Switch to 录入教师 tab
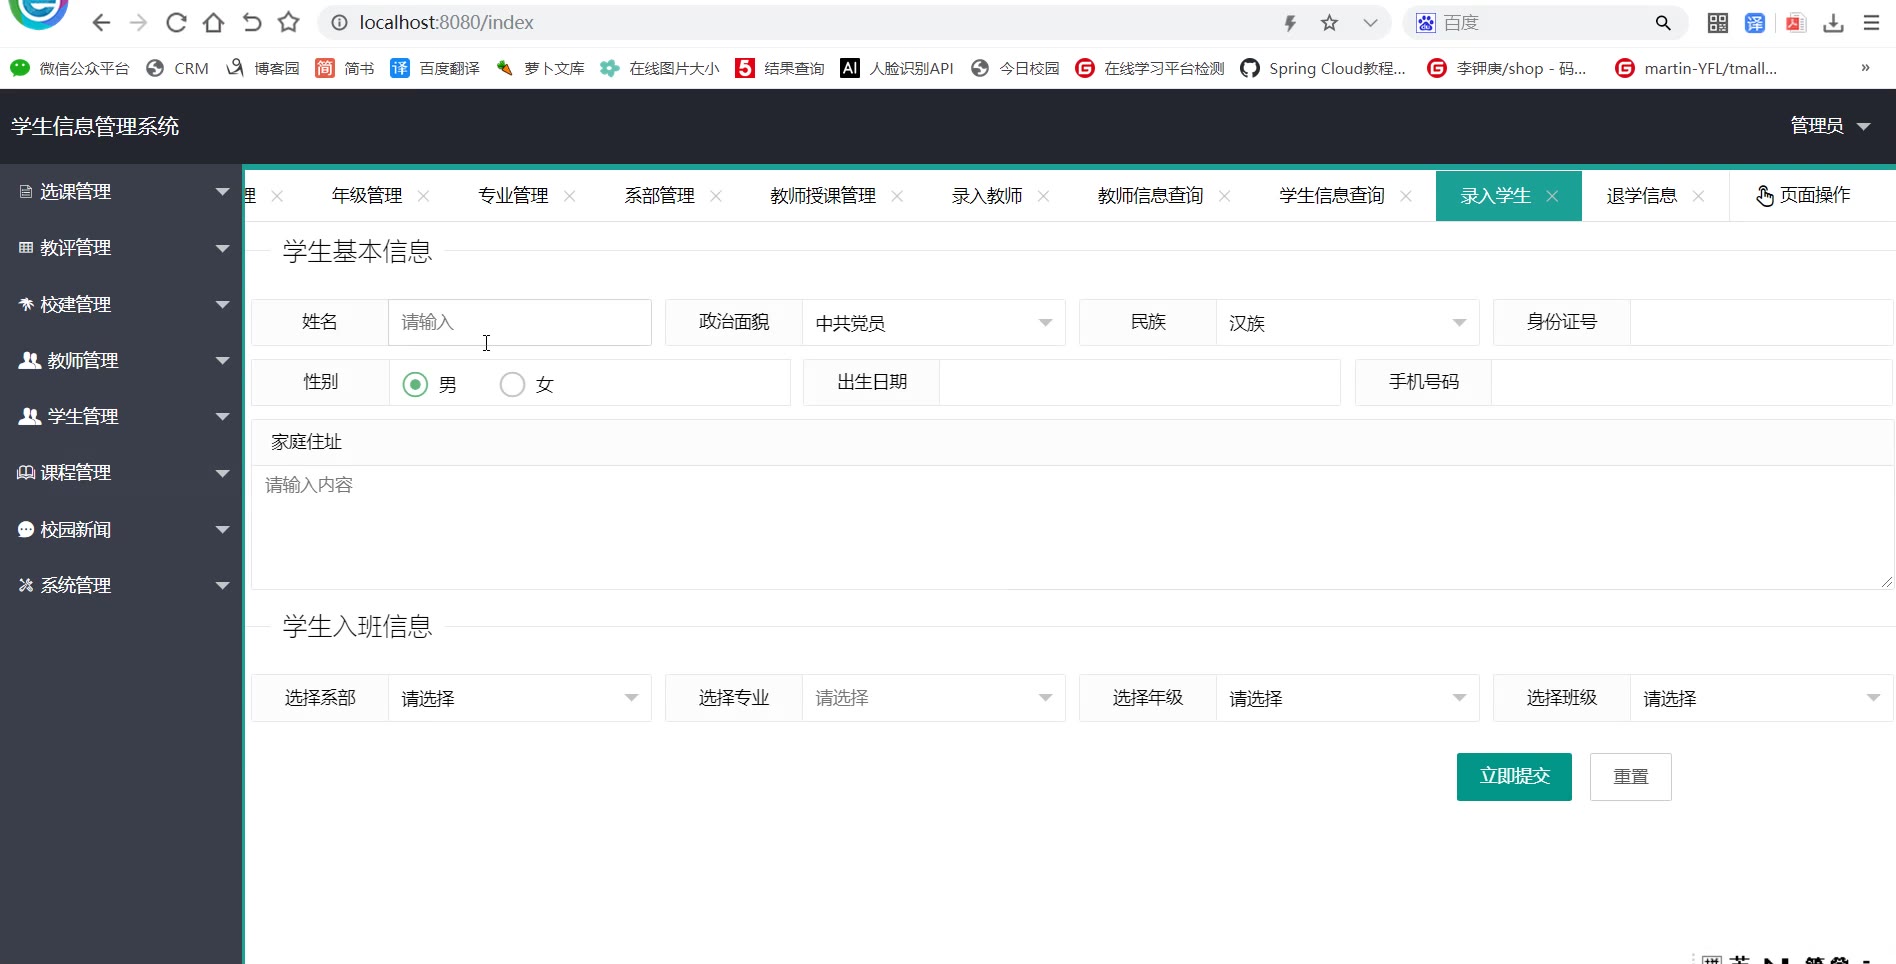 click(x=987, y=196)
